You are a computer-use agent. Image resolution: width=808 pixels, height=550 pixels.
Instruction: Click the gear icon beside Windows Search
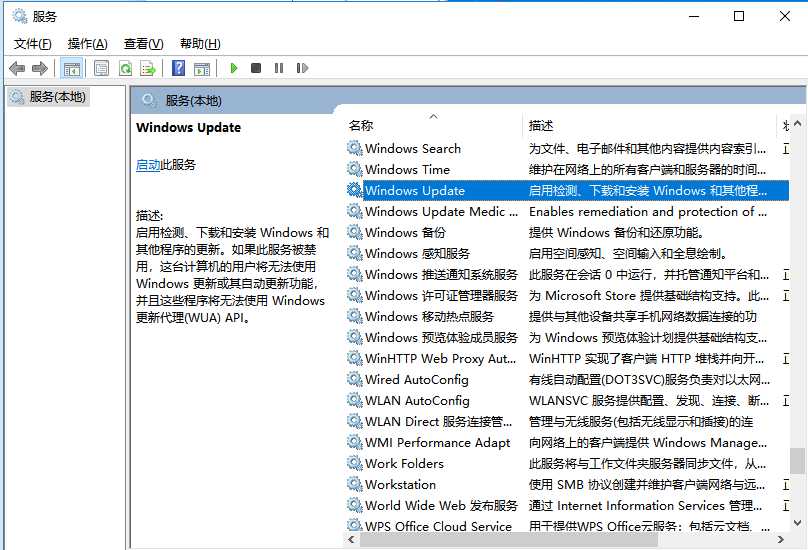coord(355,148)
